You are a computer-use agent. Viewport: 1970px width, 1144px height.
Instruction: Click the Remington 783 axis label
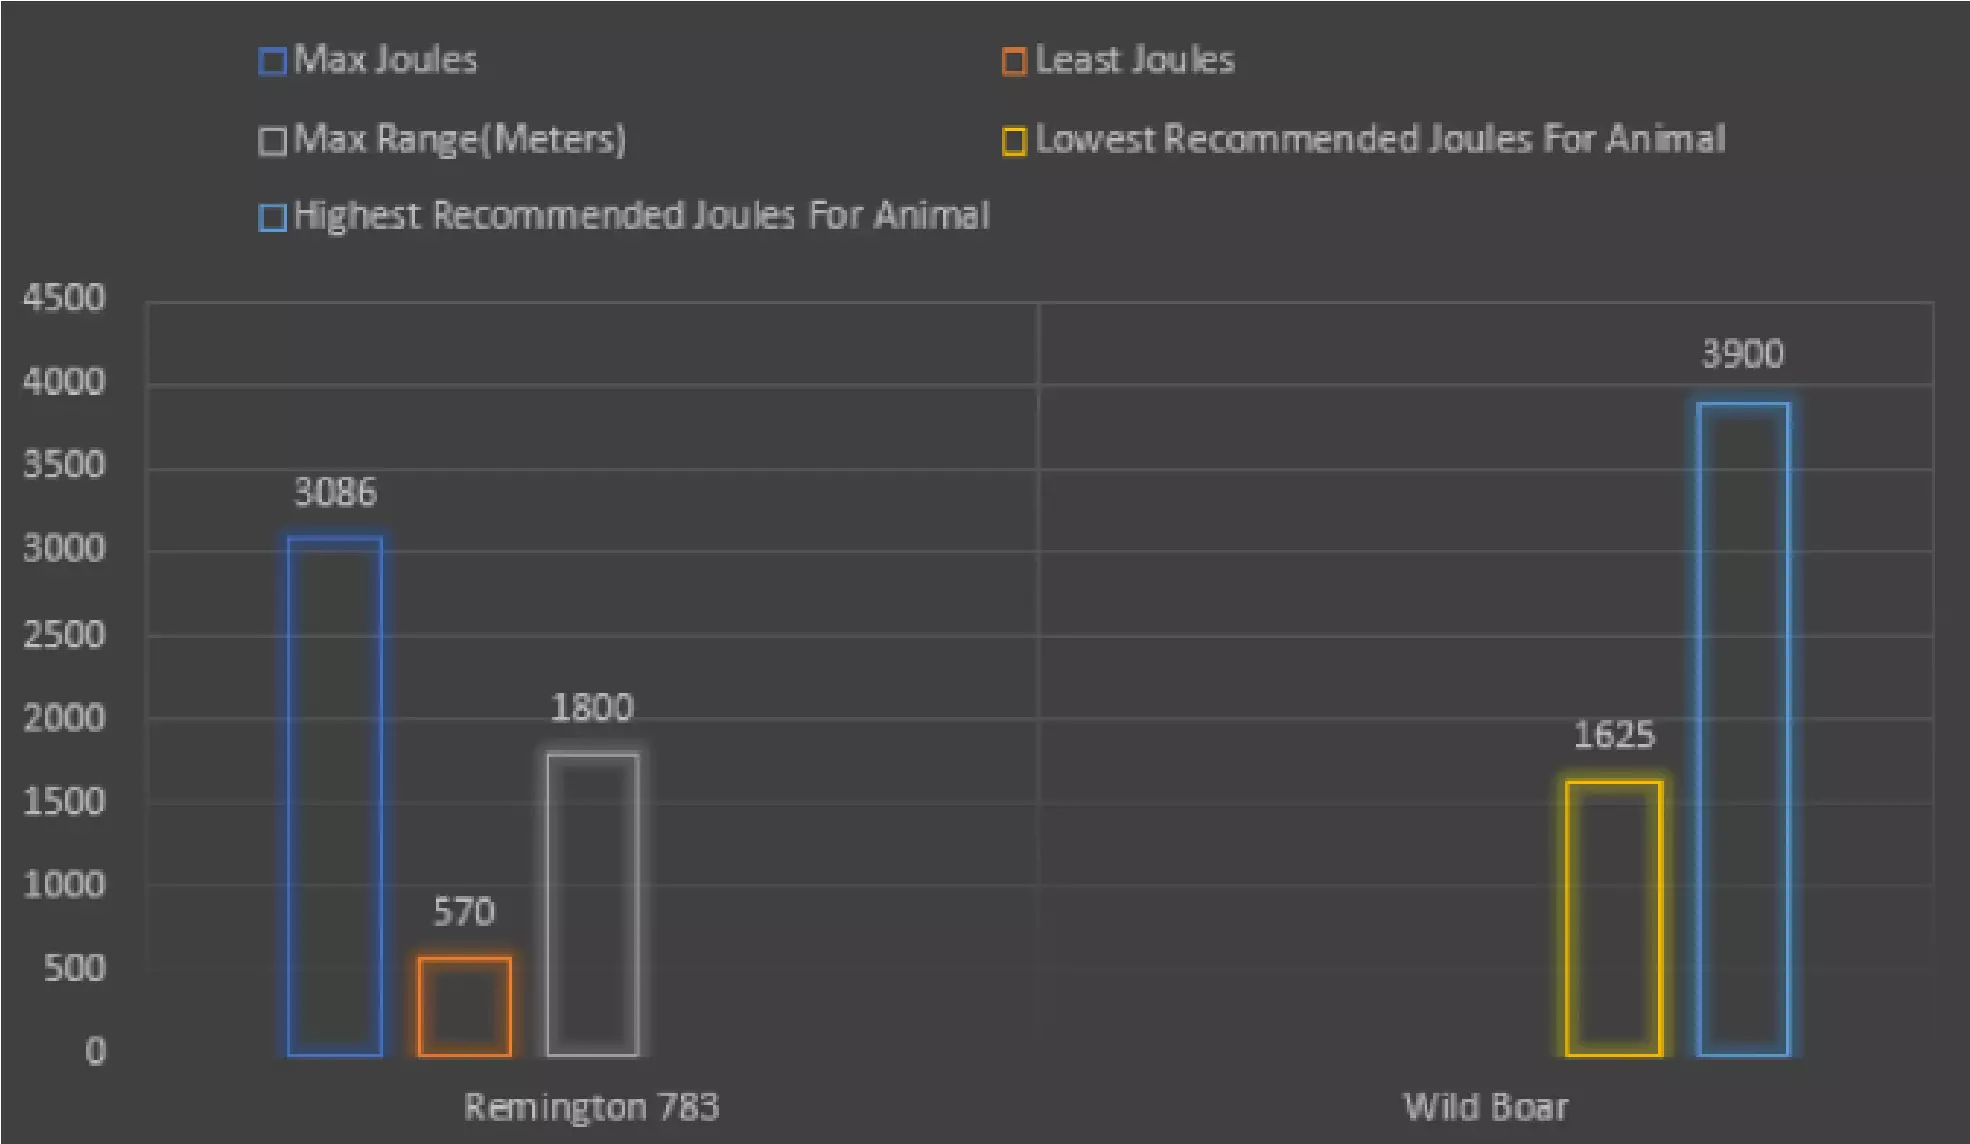(x=591, y=1107)
